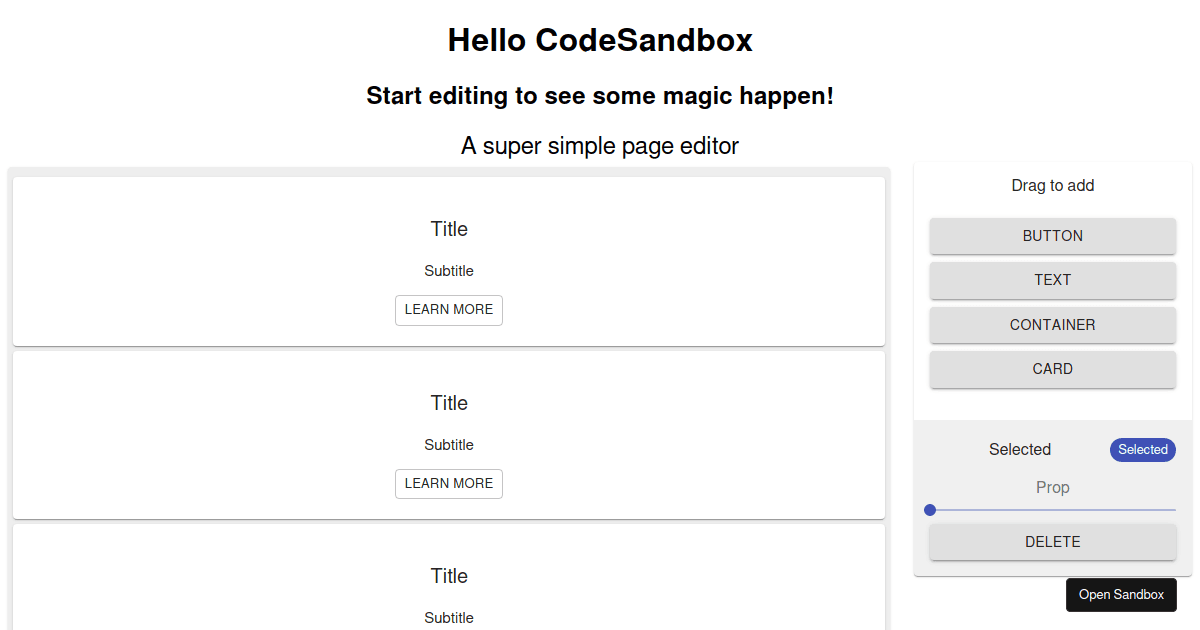Click LEARN MORE on the first card

click(448, 310)
